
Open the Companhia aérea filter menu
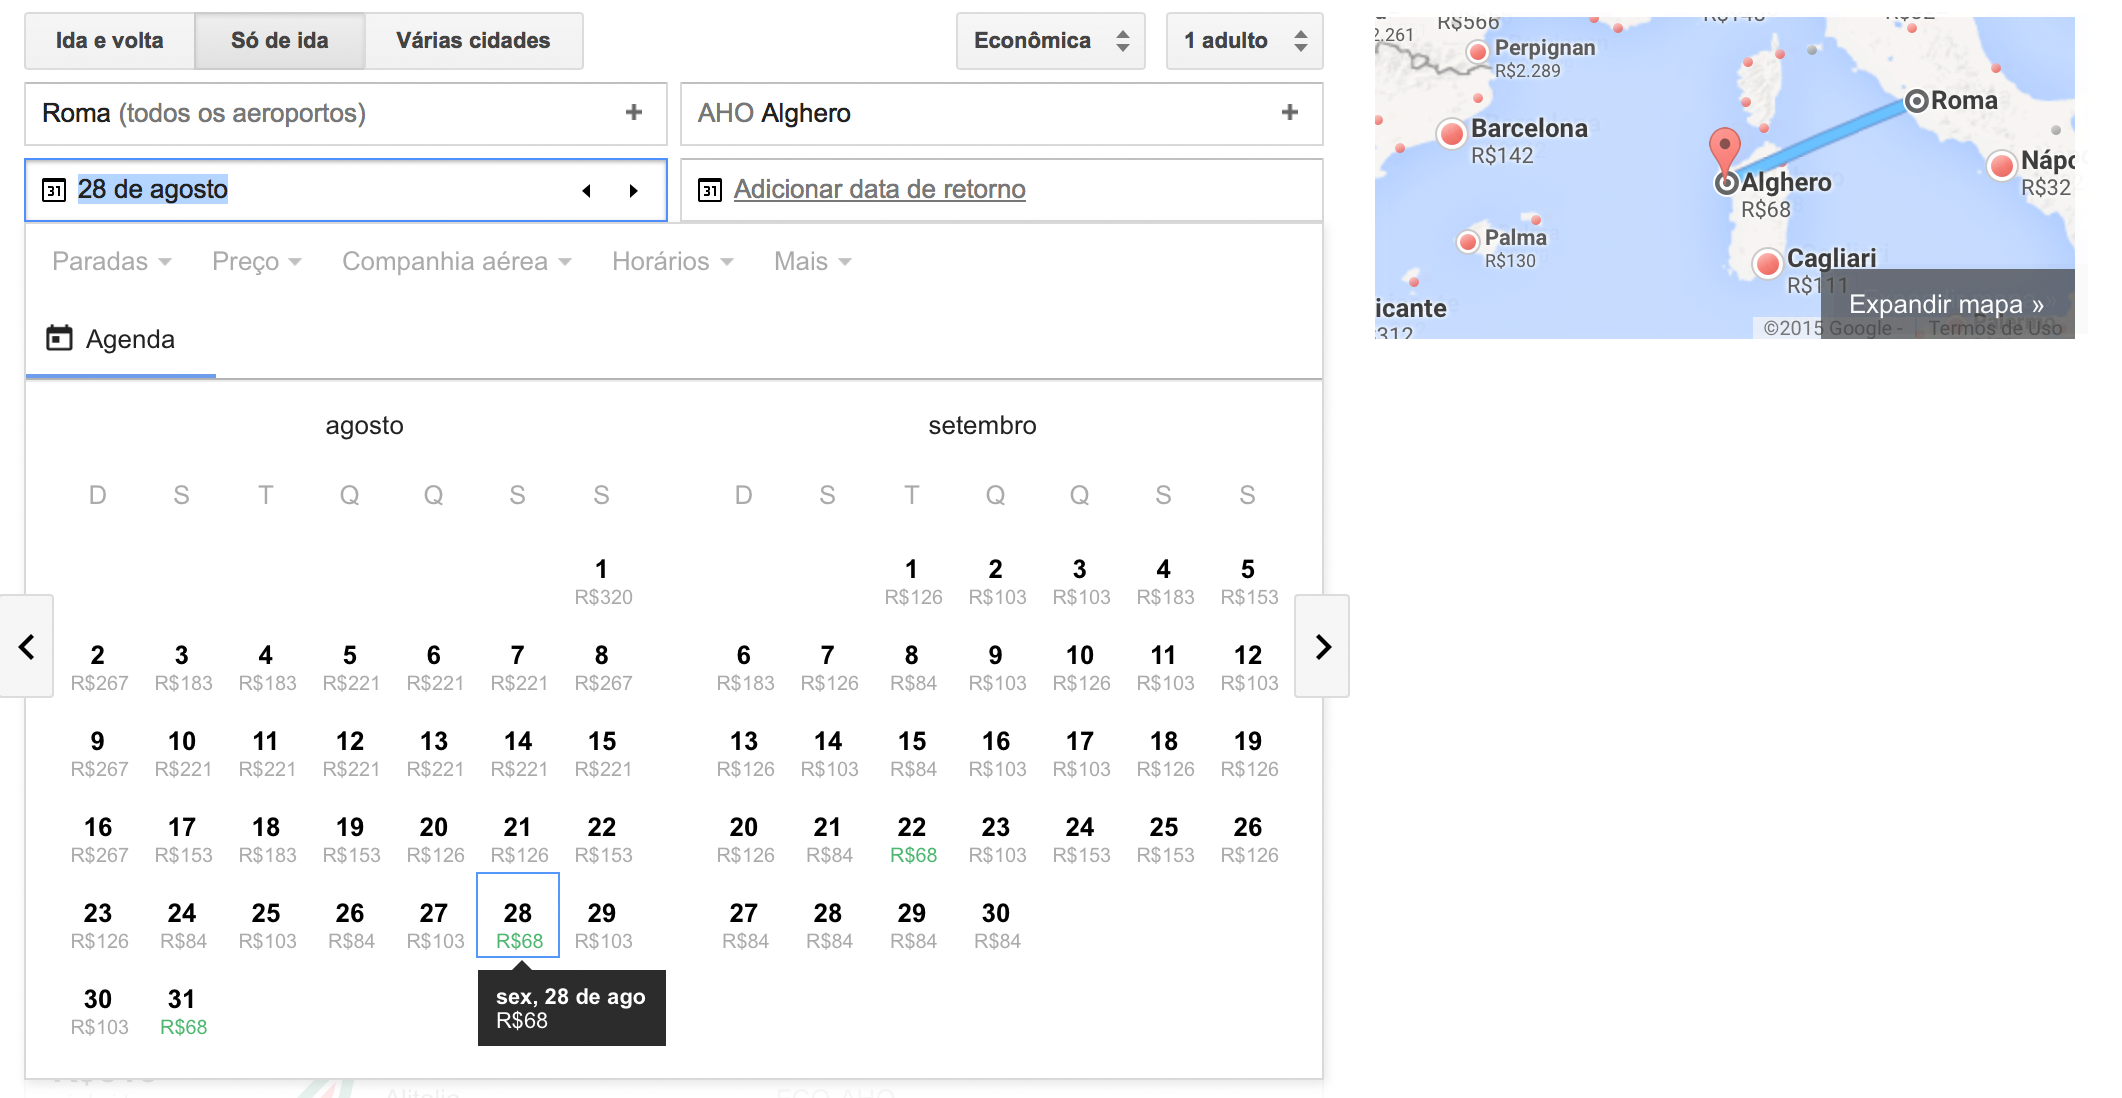tap(457, 262)
